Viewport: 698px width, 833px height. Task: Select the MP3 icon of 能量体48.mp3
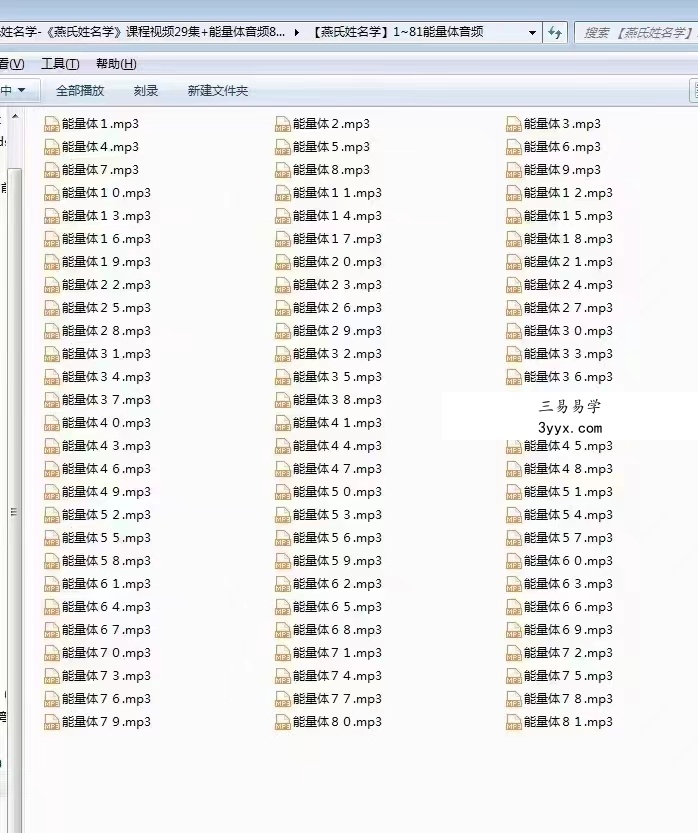tap(514, 470)
